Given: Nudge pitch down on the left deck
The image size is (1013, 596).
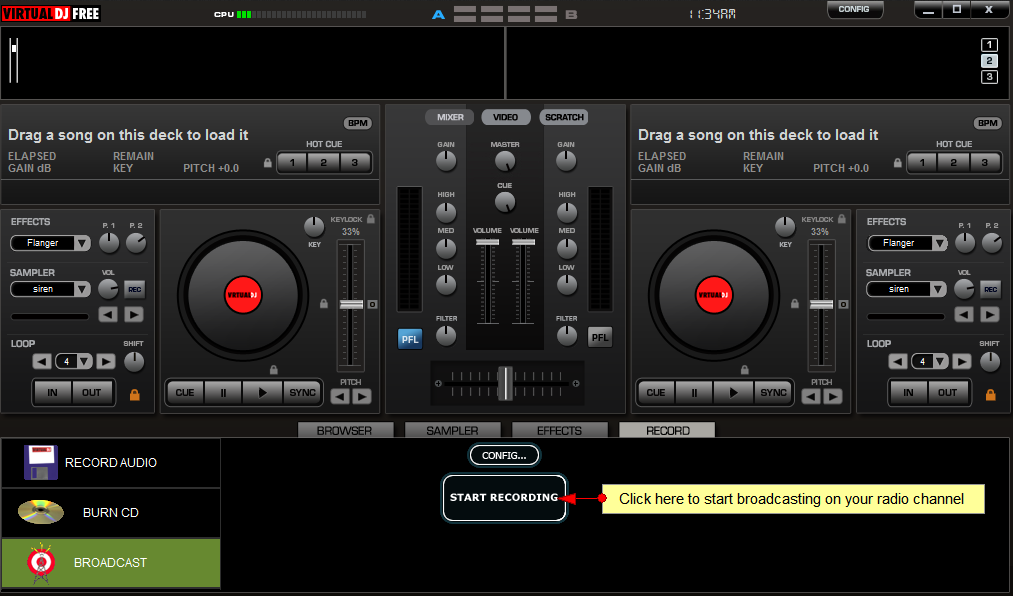Looking at the screenshot, I should pos(340,396).
